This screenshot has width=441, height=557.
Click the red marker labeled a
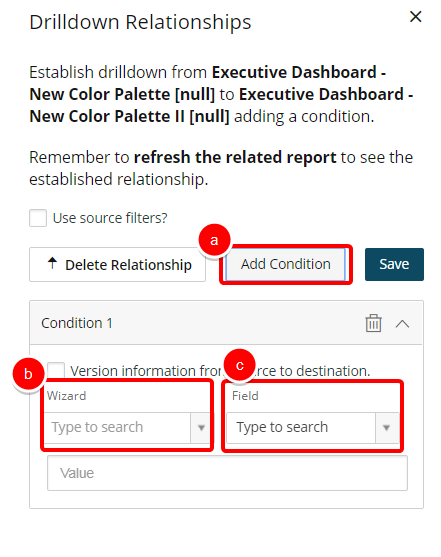pos(214,240)
